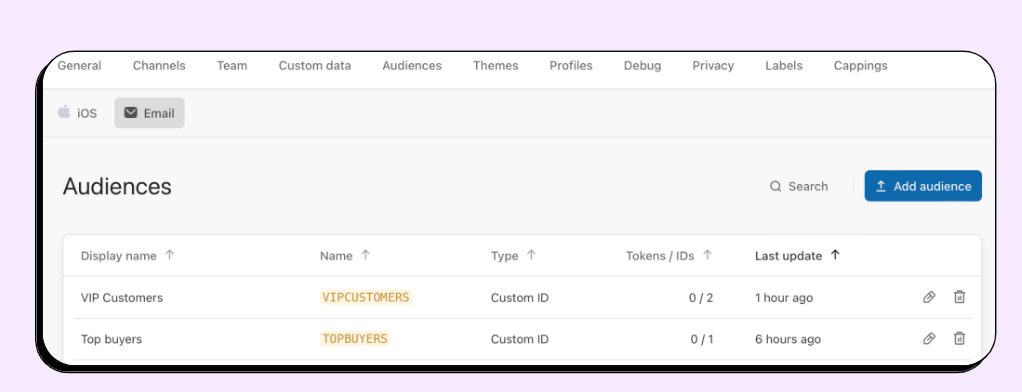1022x392 pixels.
Task: Switch to the Custom data tab
Action: 315,66
